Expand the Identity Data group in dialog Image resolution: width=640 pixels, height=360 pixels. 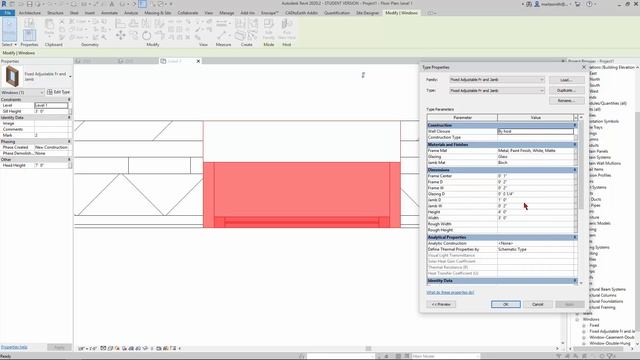[x=575, y=281]
